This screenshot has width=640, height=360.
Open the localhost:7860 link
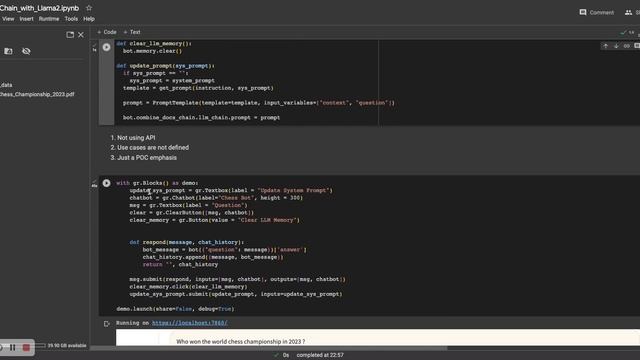[x=190, y=323]
